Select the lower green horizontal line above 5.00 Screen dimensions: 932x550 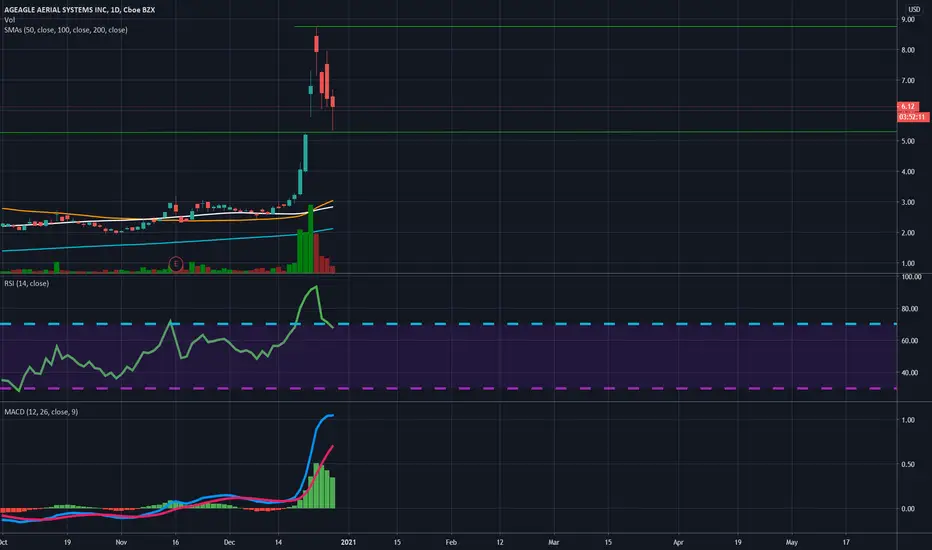448,132
